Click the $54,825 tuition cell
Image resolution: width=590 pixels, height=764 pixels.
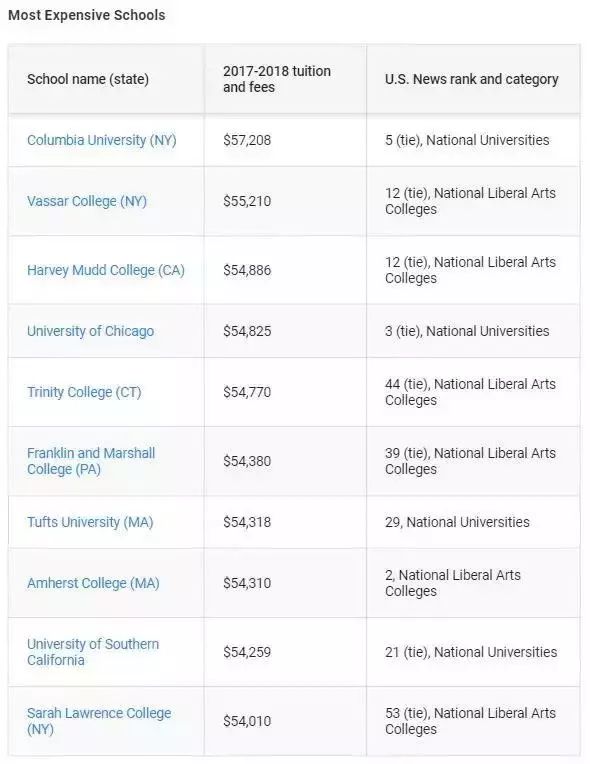(x=247, y=331)
